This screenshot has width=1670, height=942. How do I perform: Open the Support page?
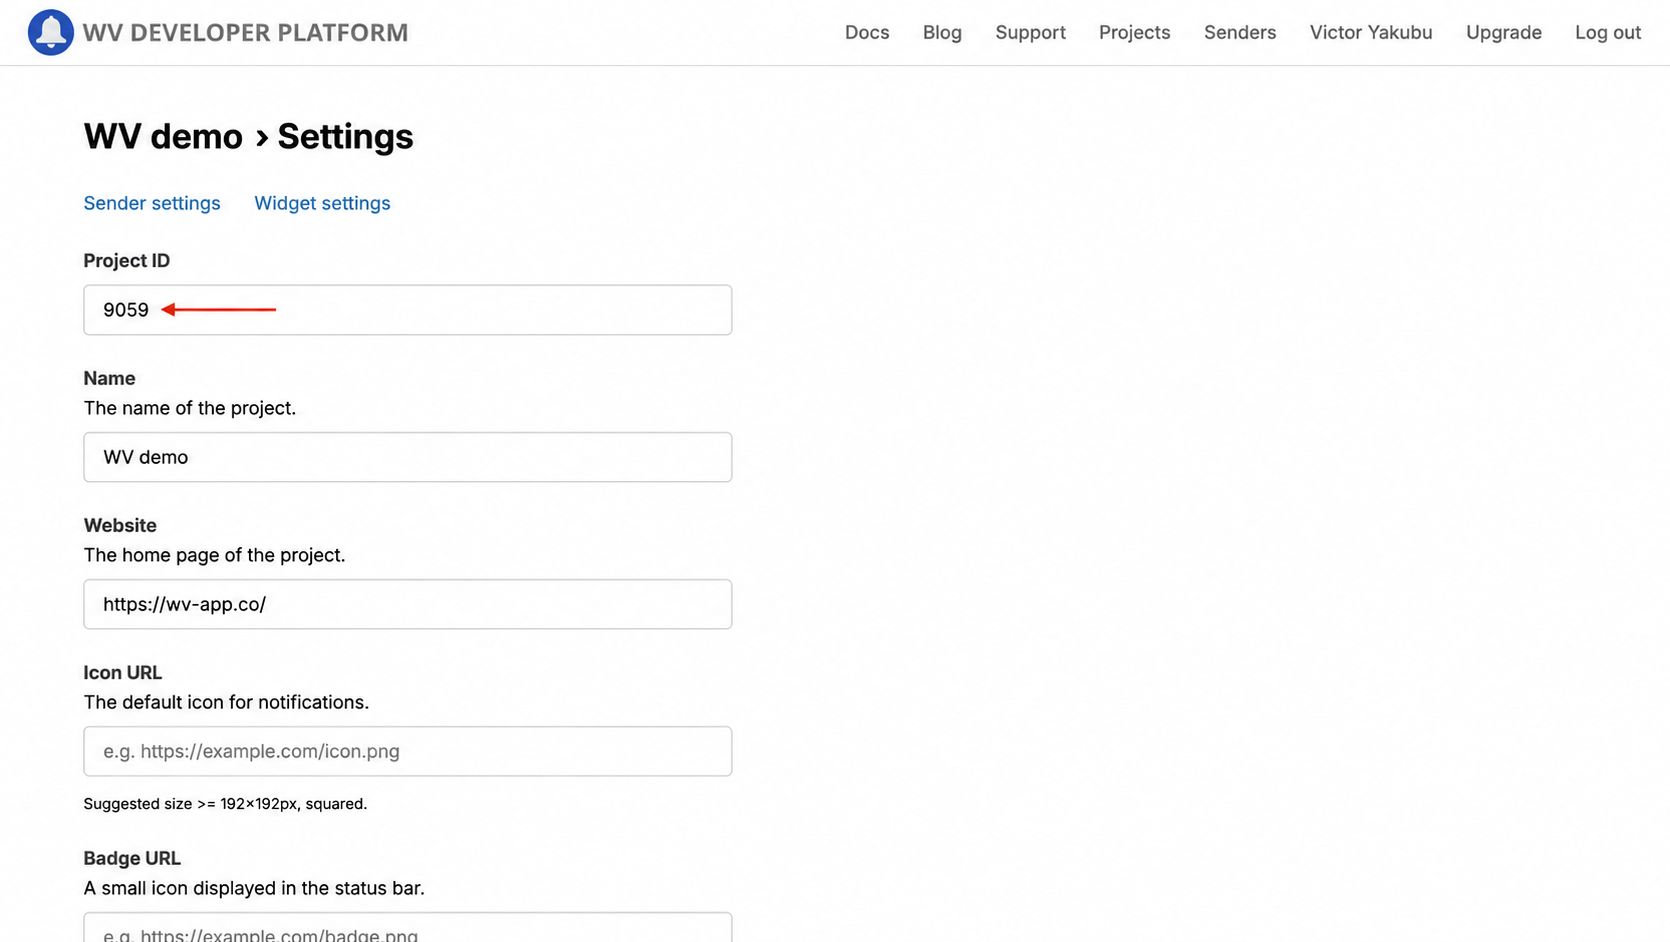[1030, 32]
